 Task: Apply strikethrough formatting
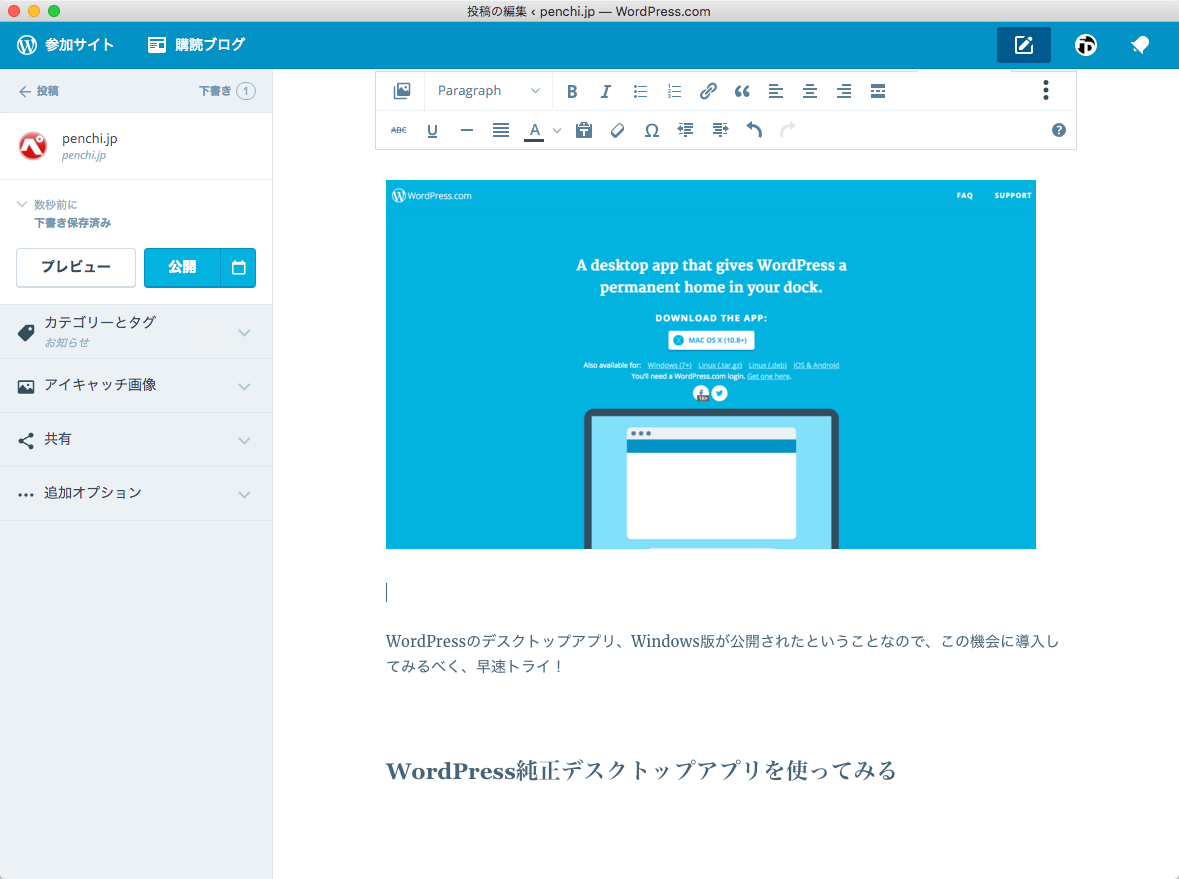(x=398, y=130)
